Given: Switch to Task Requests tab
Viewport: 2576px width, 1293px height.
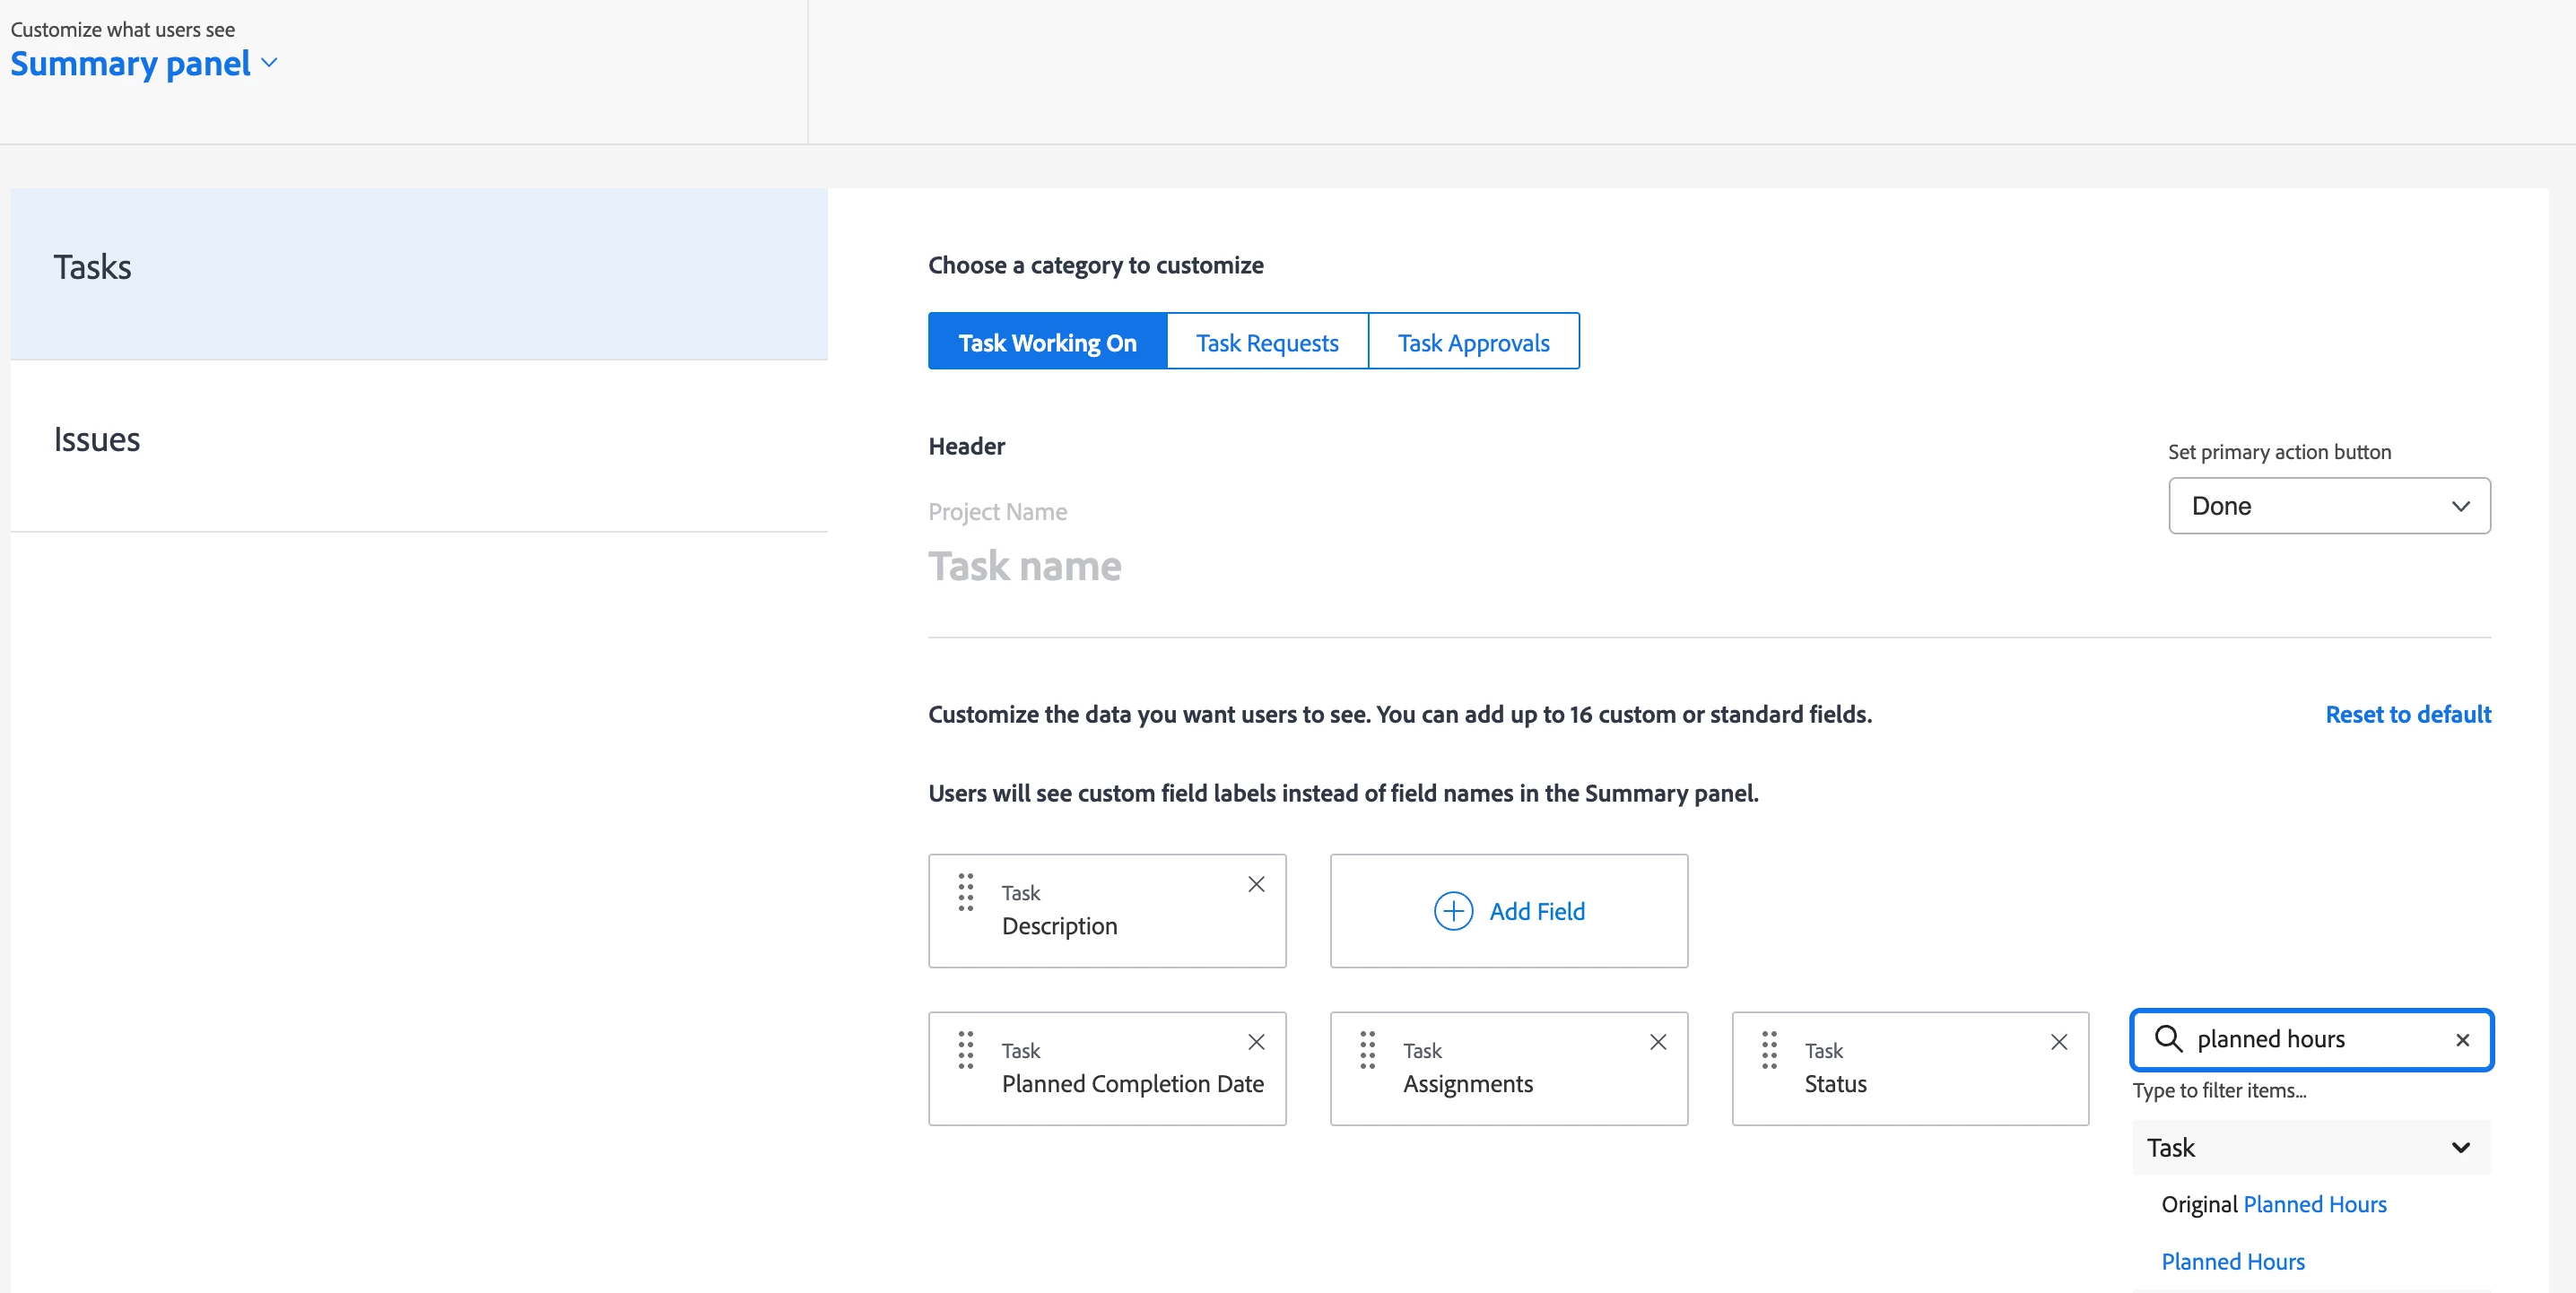Looking at the screenshot, I should [1267, 342].
